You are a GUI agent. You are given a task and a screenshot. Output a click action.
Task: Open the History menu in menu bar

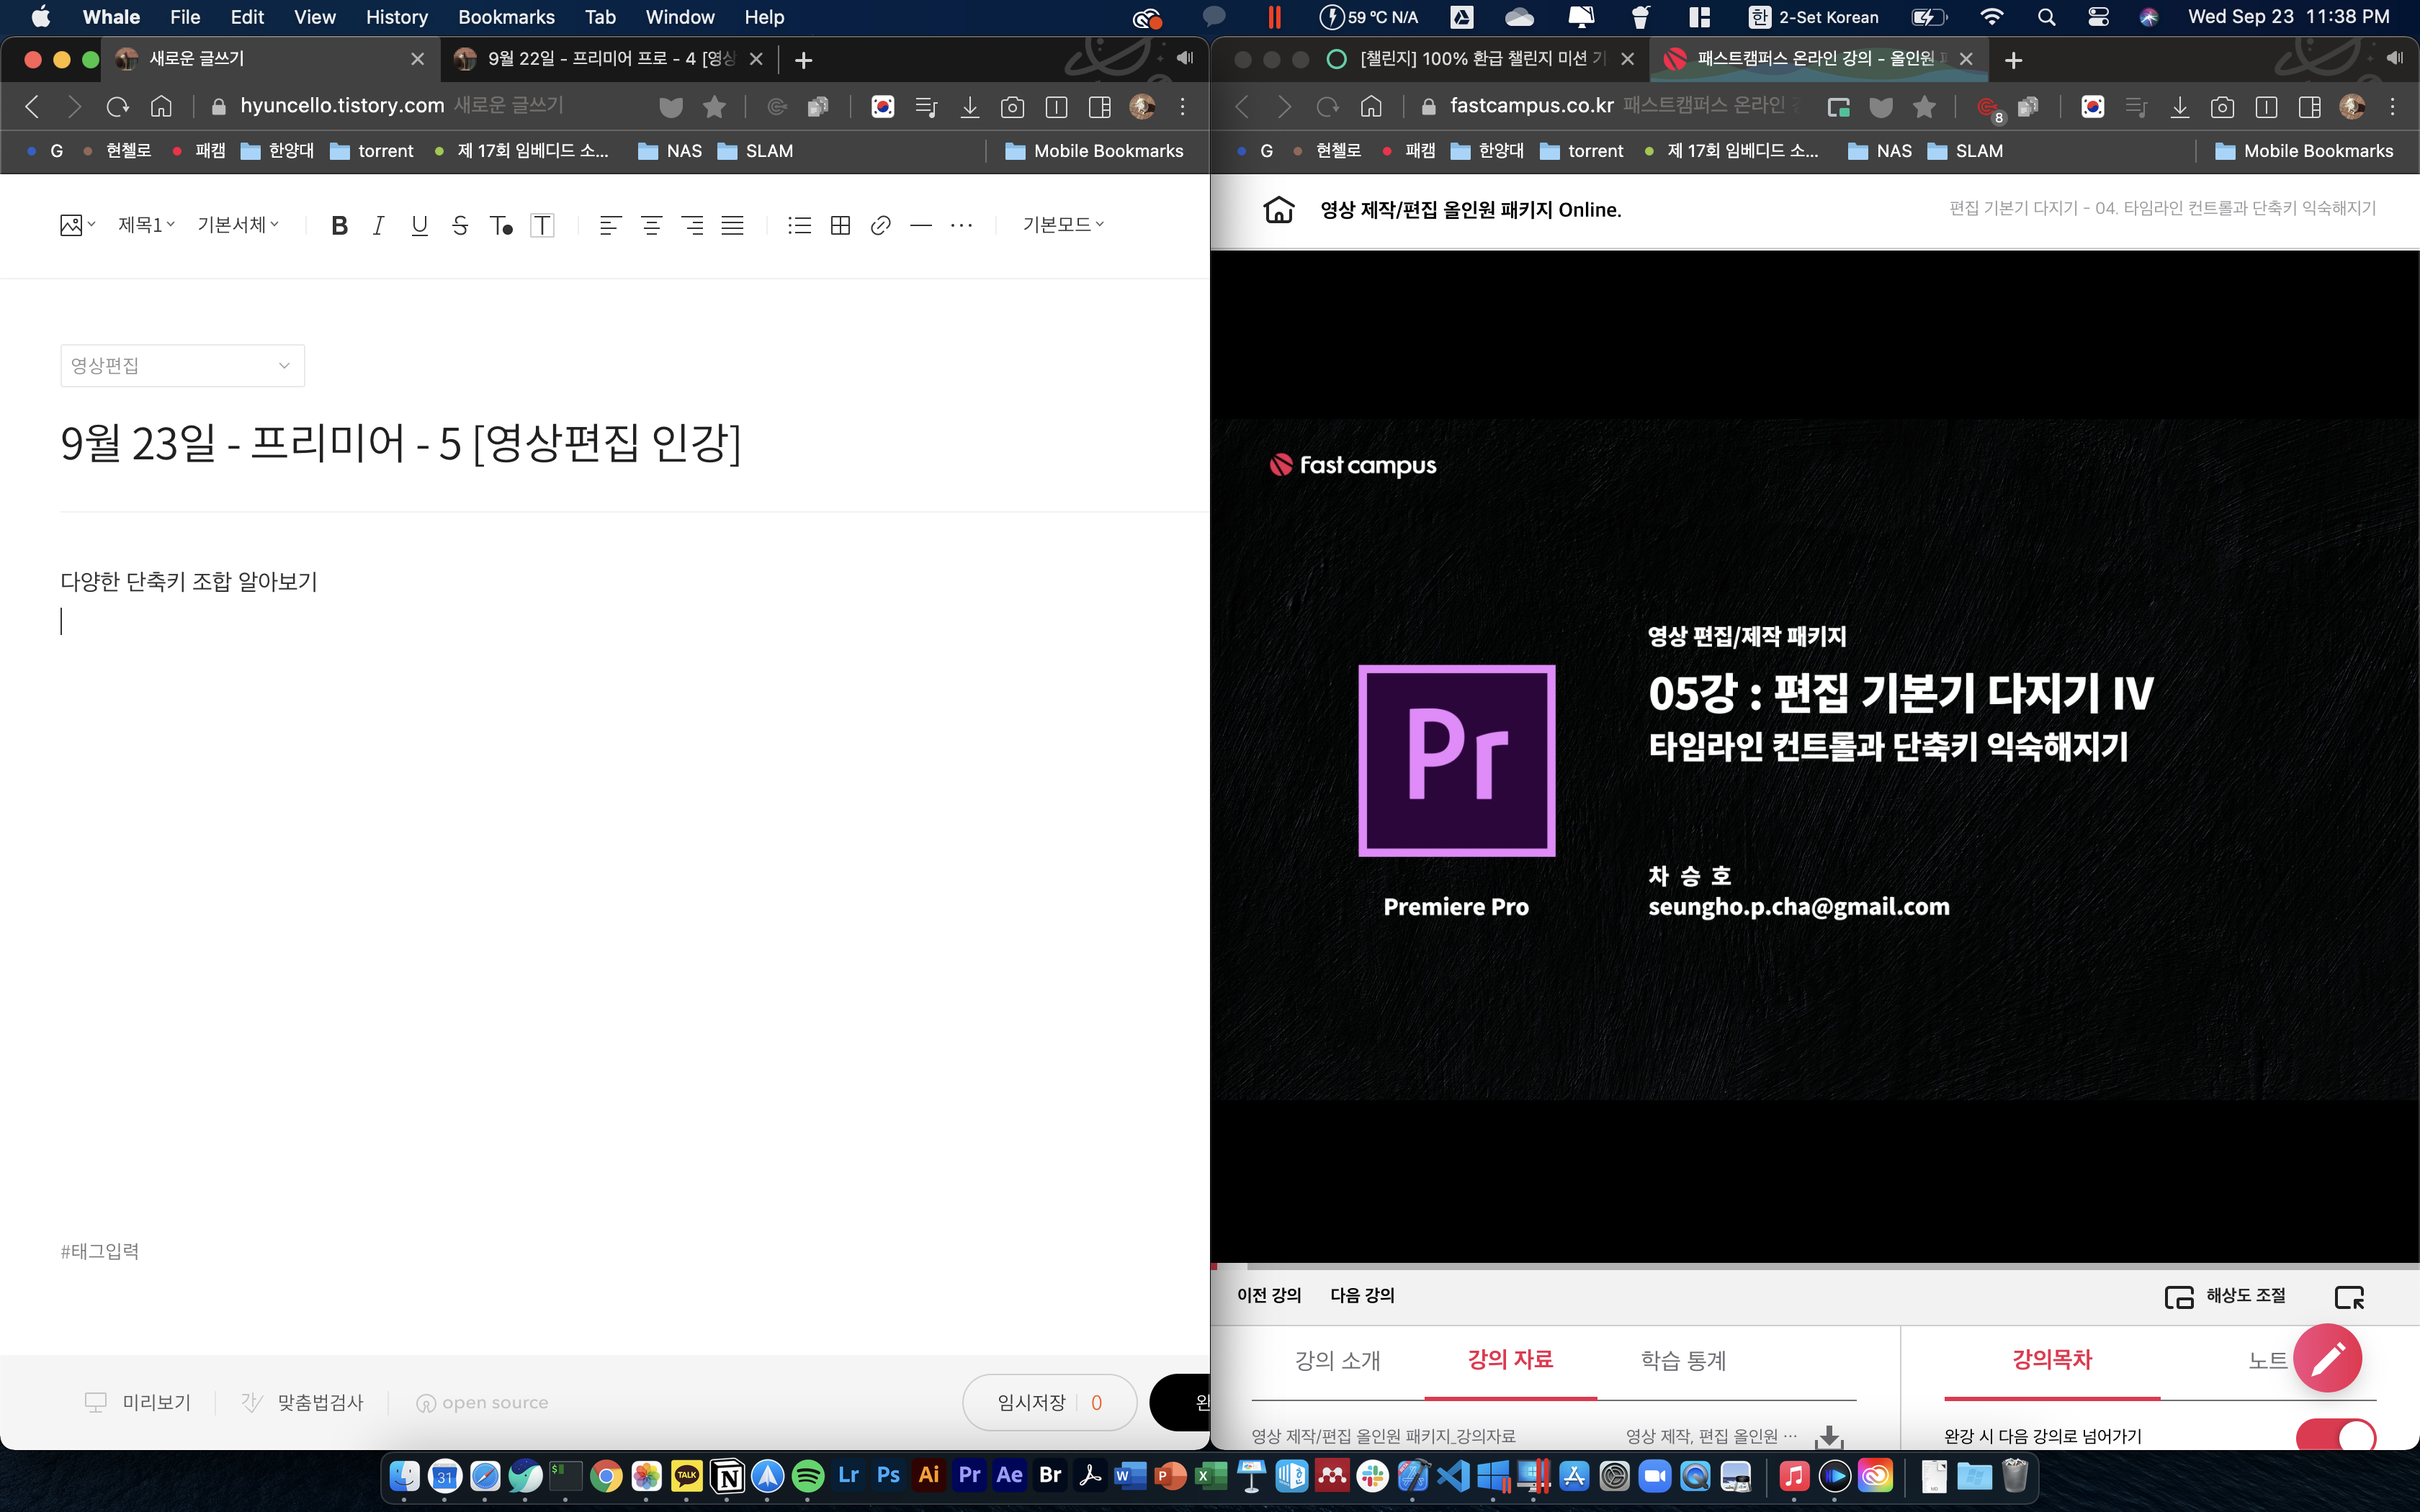396,17
